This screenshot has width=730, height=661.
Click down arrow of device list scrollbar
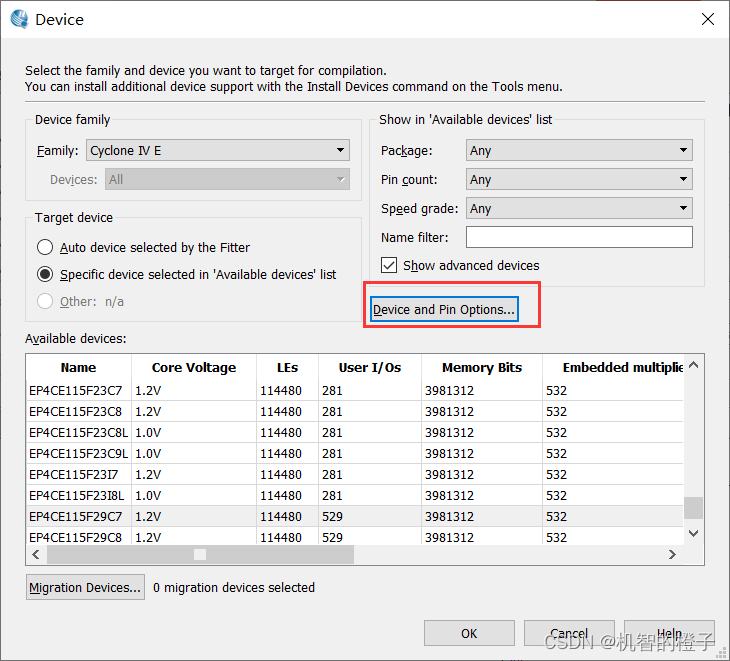pos(693,533)
